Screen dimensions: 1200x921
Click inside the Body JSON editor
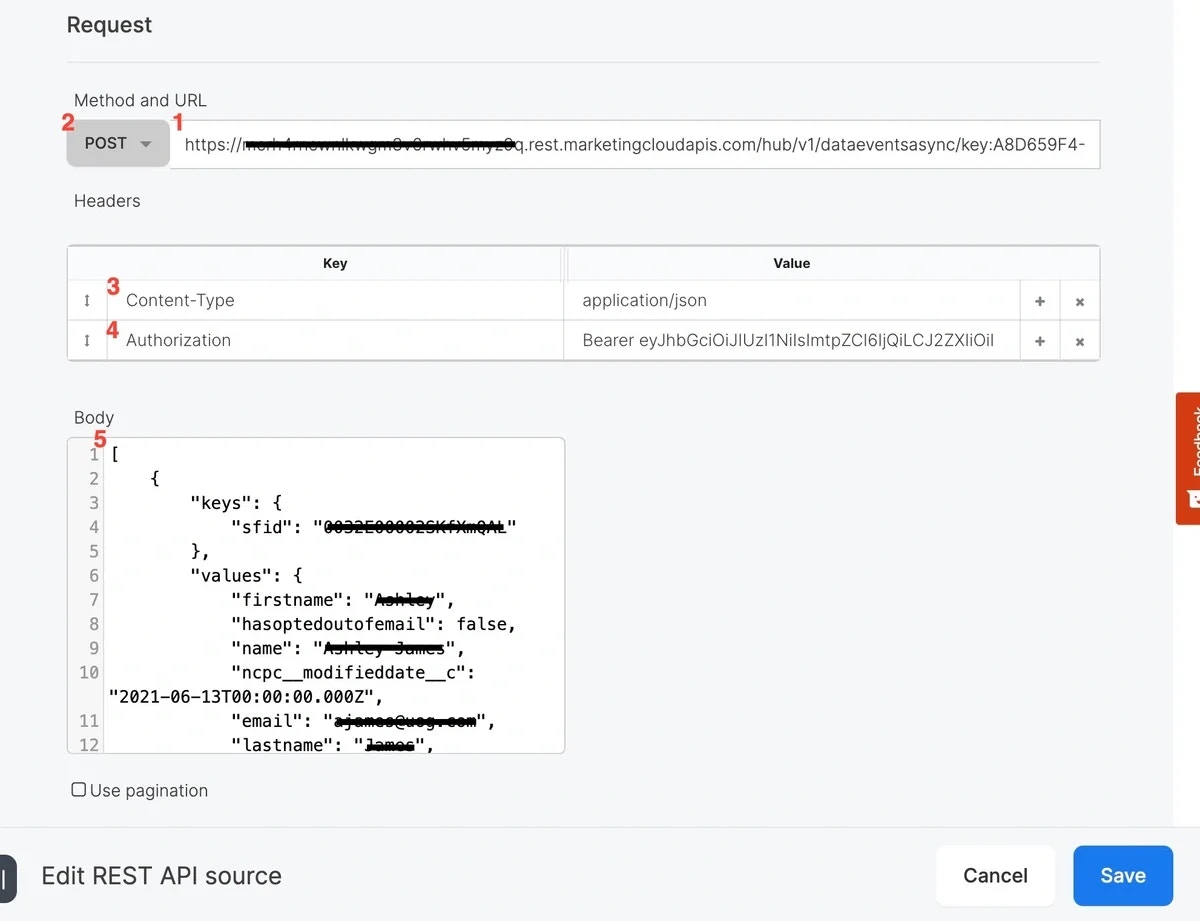pyautogui.click(x=316, y=595)
